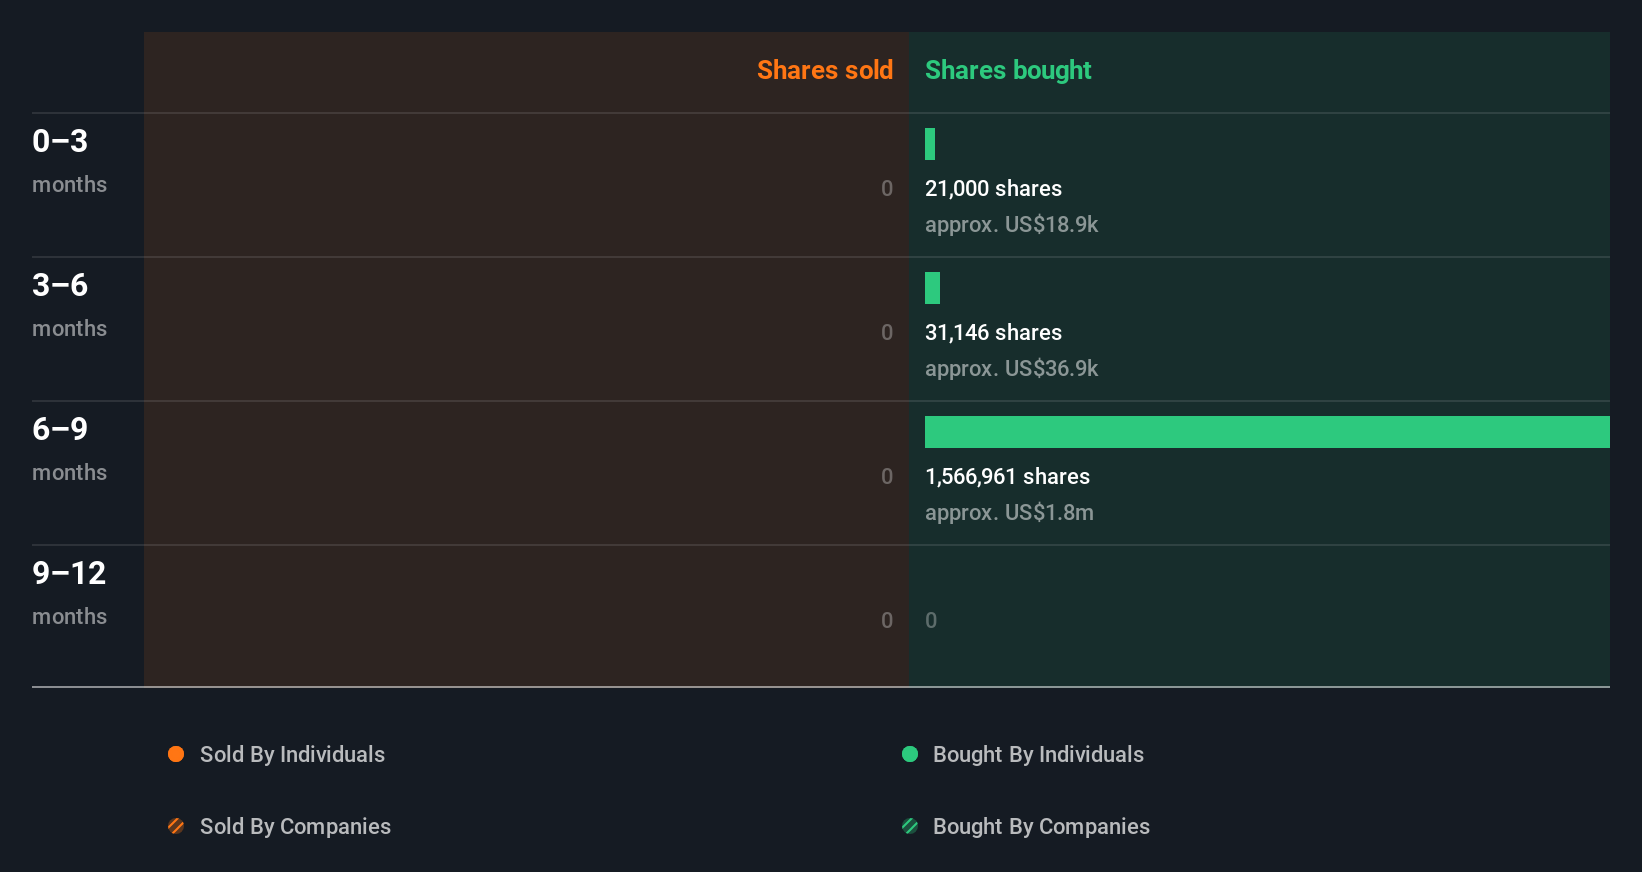Select the Bought By Individuals legend label

click(x=1038, y=754)
